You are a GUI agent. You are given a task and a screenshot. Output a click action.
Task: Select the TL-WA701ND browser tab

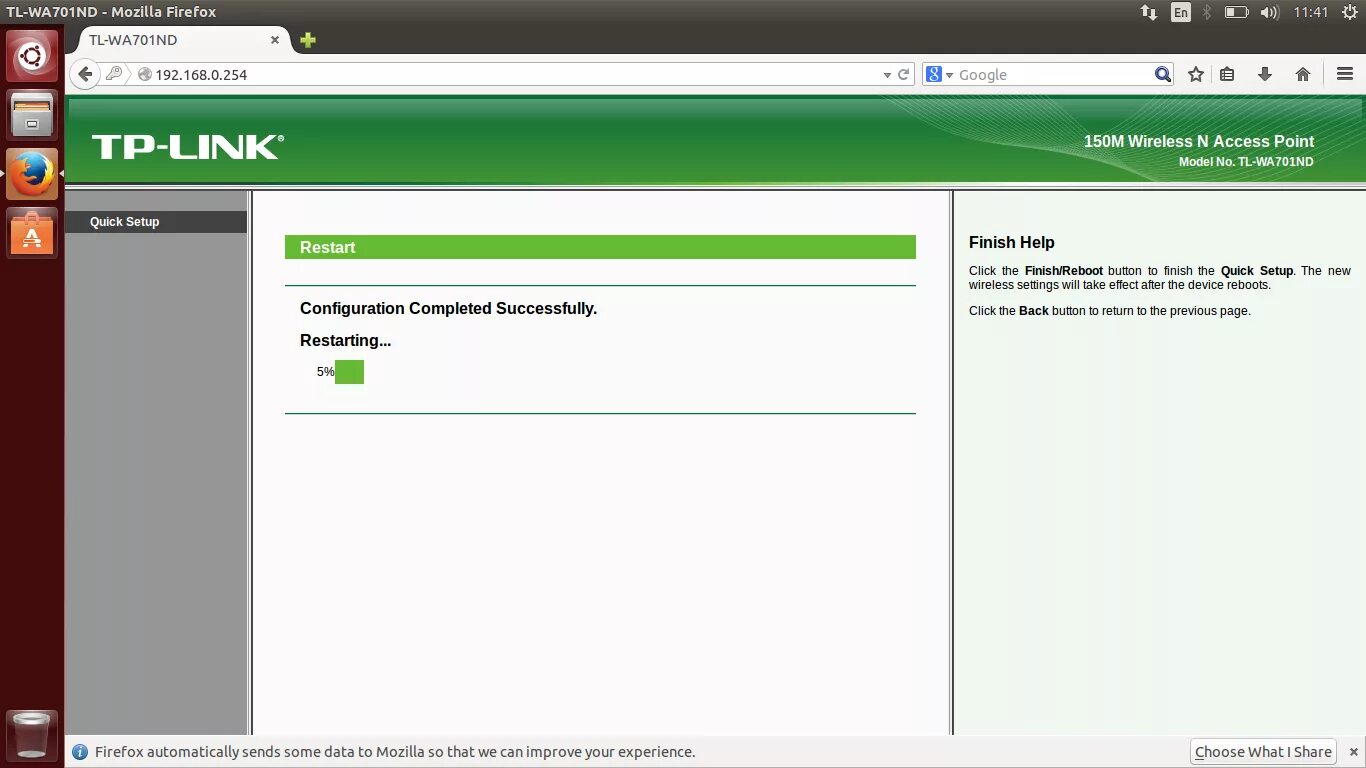tap(178, 40)
